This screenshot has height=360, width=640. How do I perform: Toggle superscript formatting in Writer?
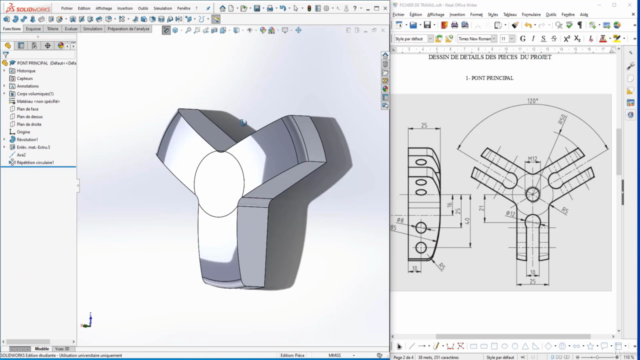pos(567,39)
